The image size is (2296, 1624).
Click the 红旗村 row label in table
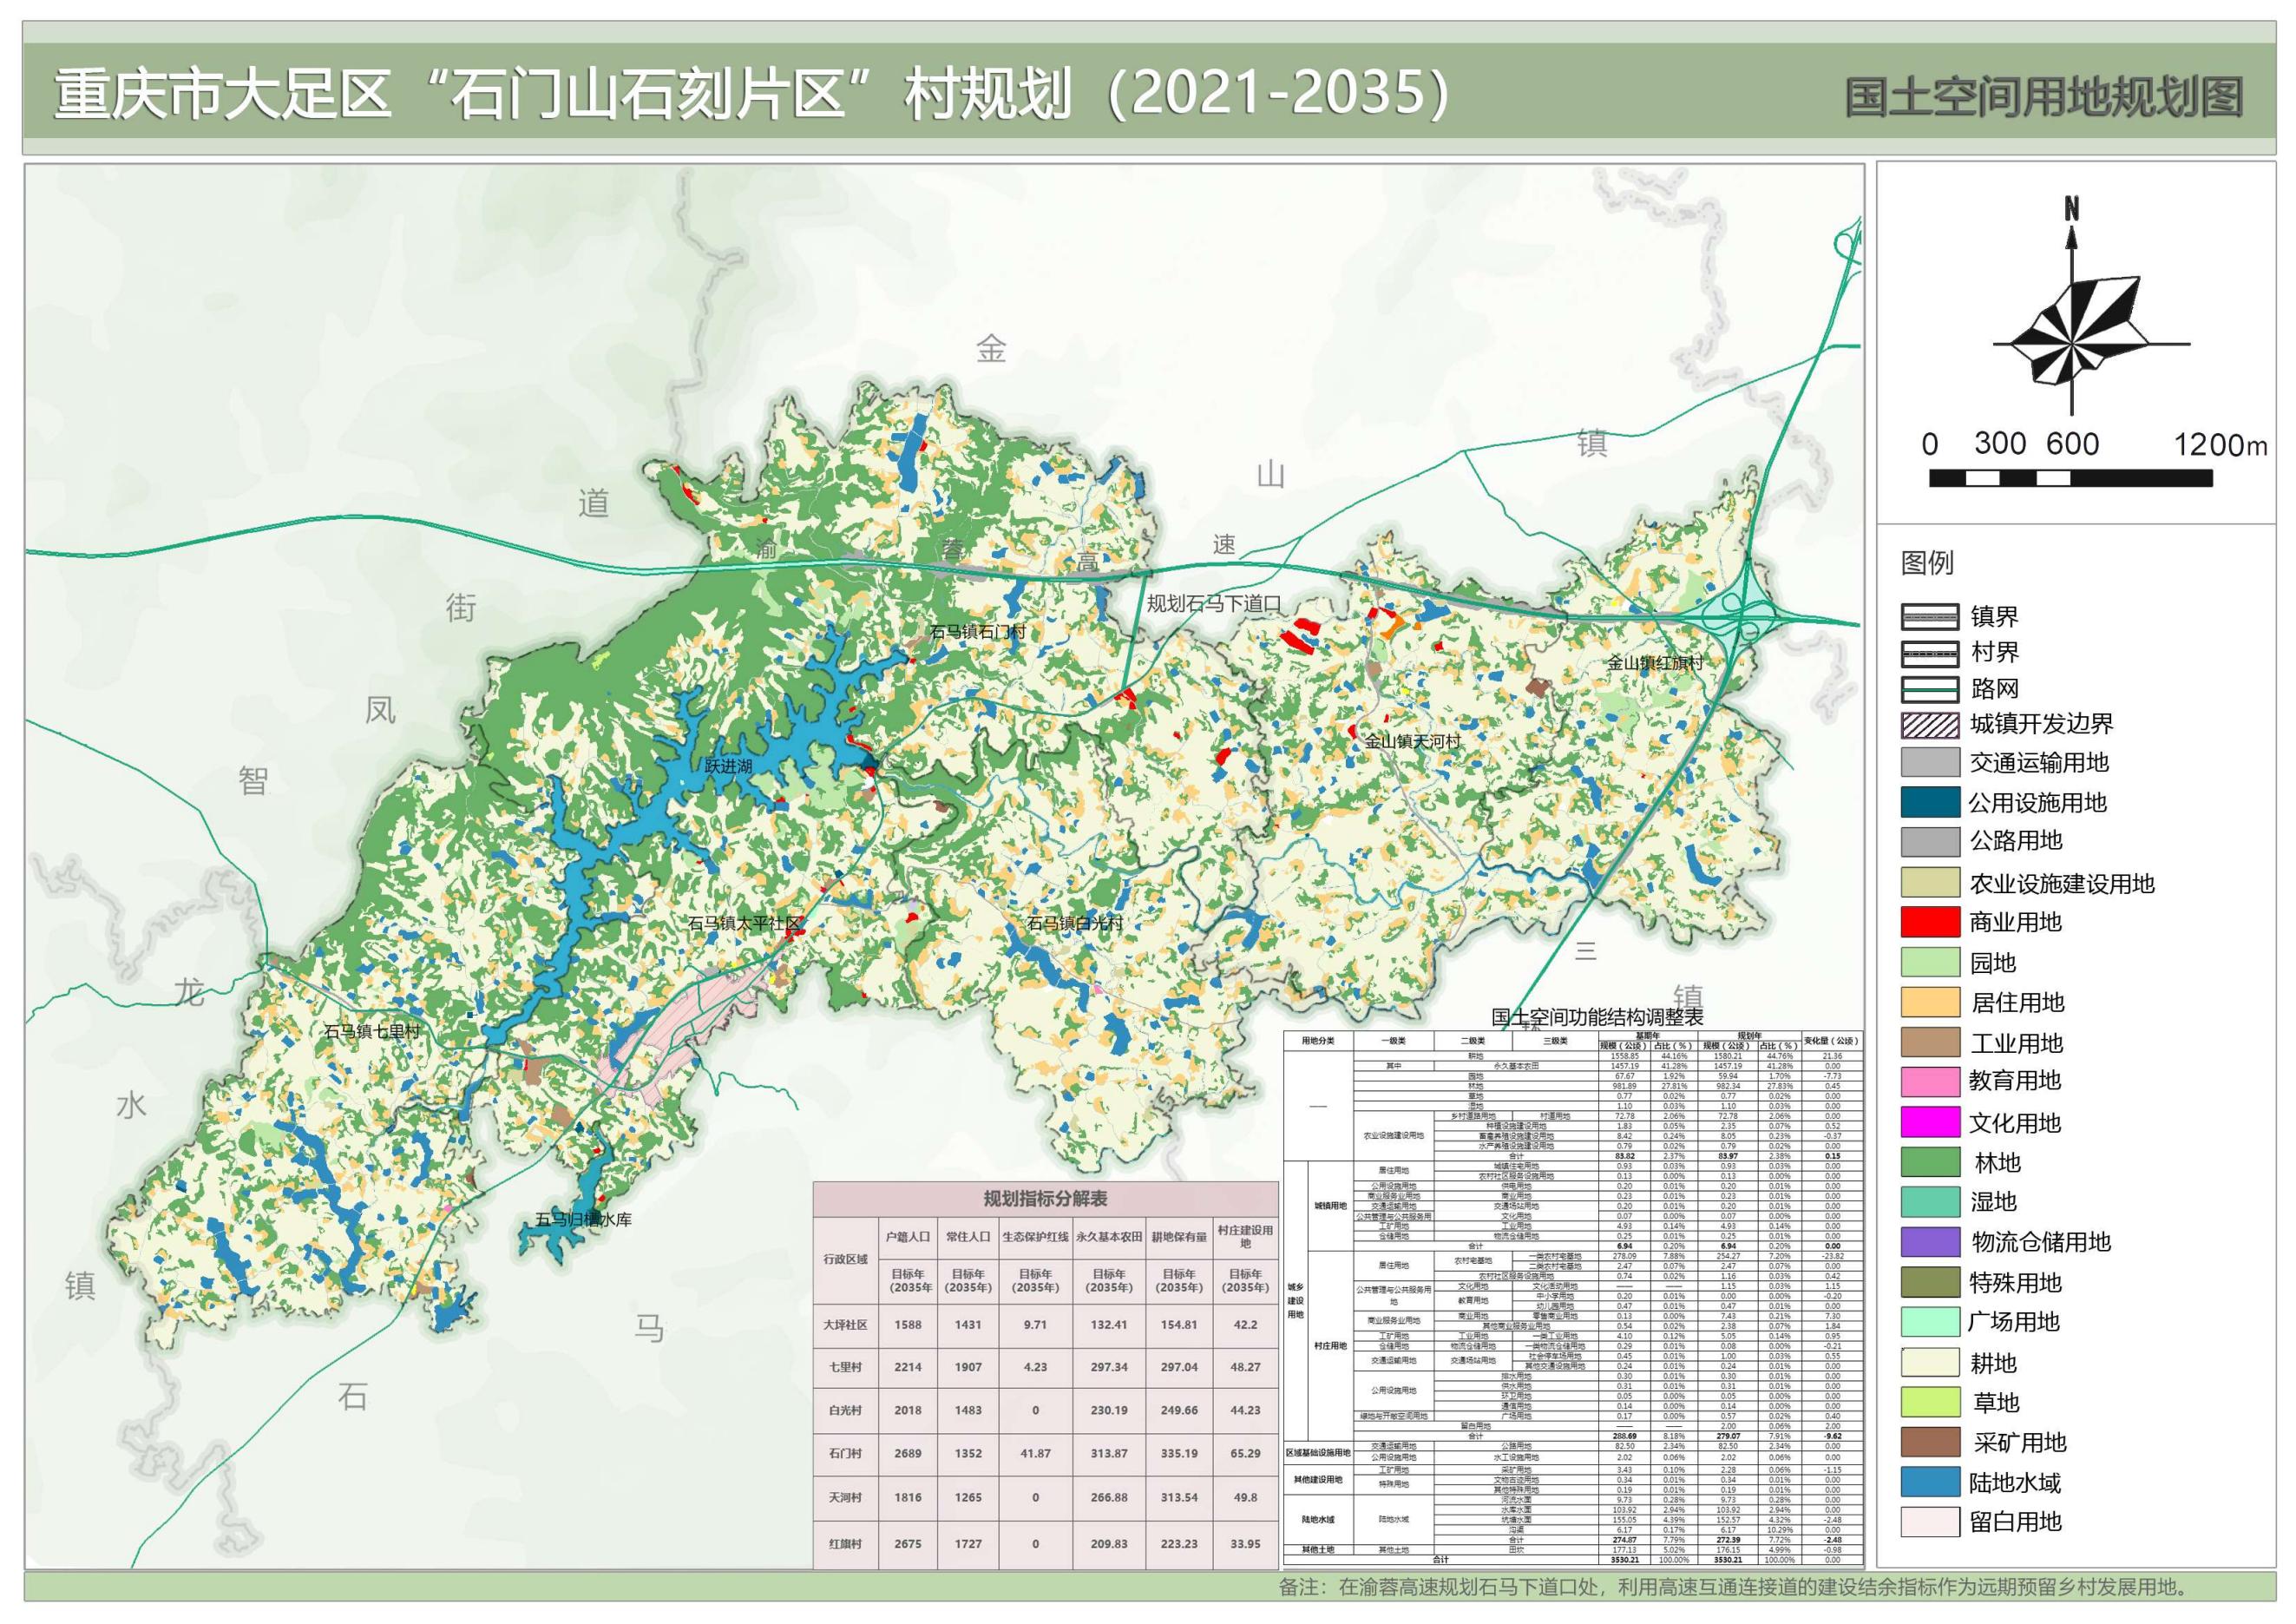(846, 1544)
